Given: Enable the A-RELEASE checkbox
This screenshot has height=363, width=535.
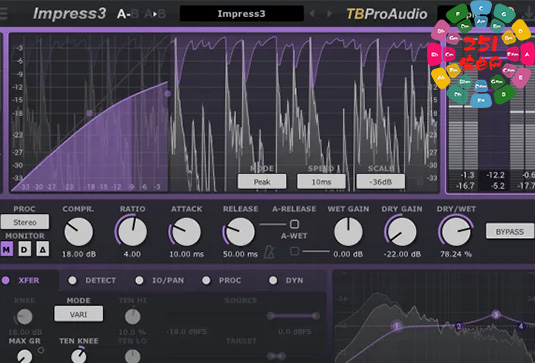Looking at the screenshot, I should pyautogui.click(x=294, y=224).
